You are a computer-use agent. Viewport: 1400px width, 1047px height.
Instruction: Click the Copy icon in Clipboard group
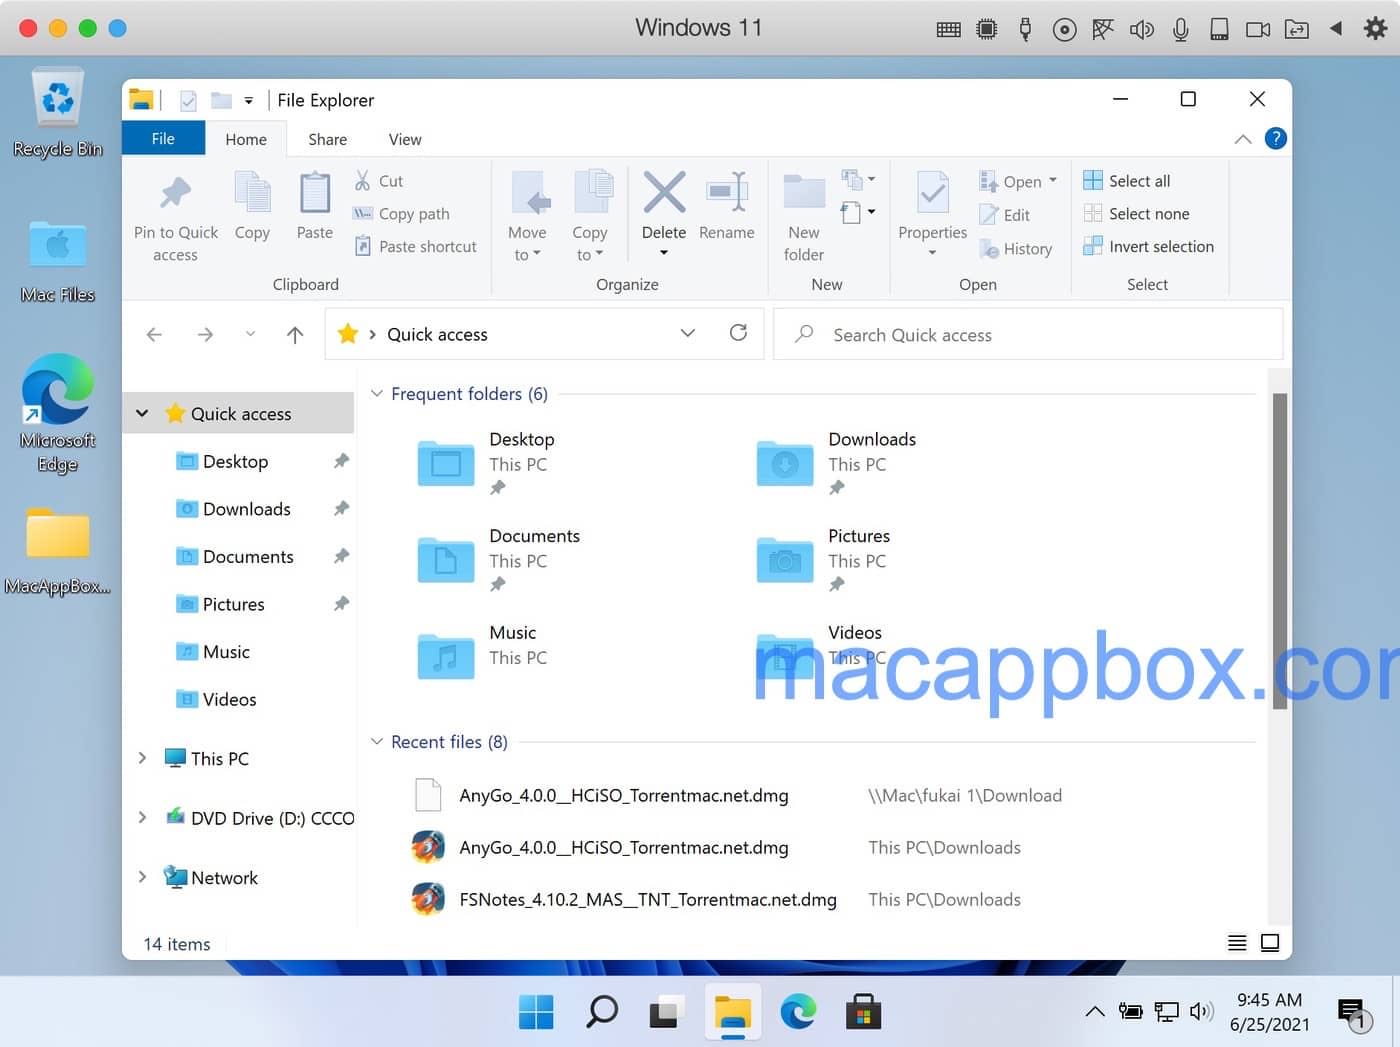252,193
